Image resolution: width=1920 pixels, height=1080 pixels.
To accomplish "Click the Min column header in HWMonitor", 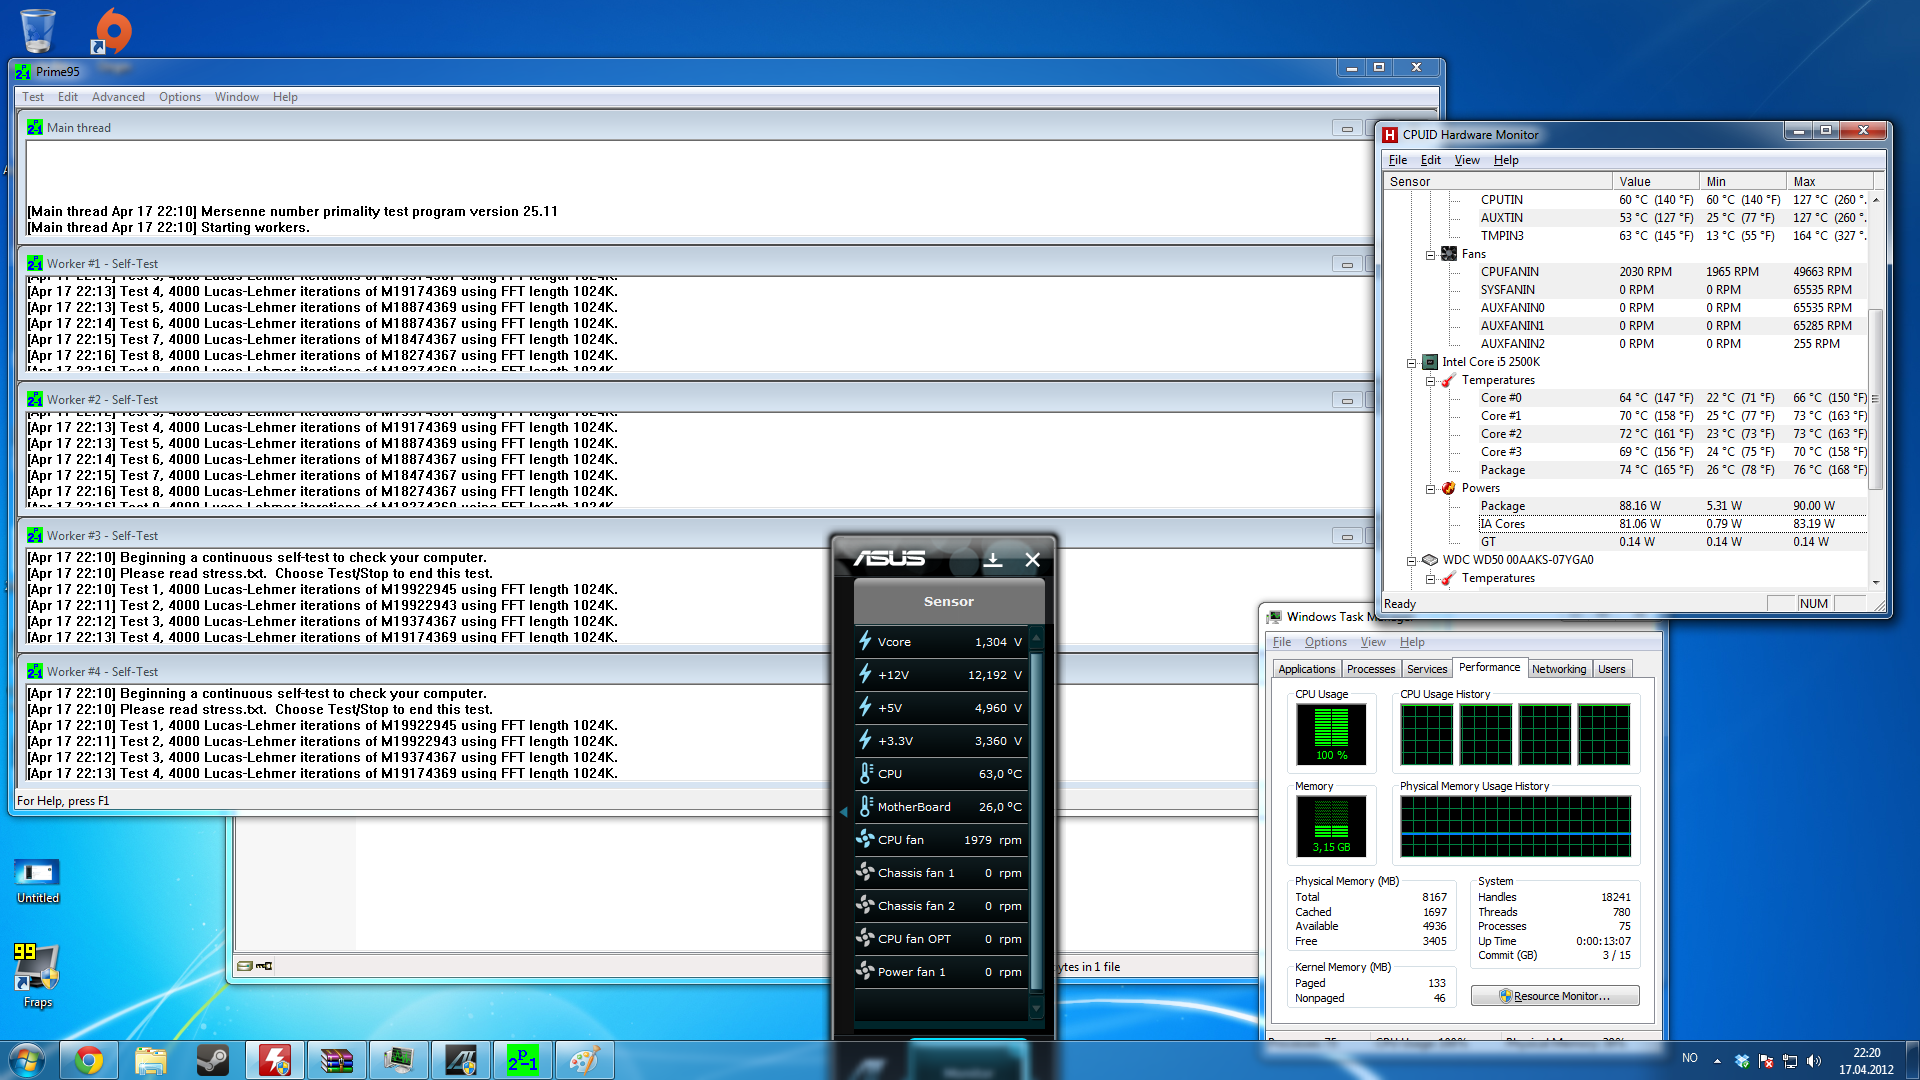I will pyautogui.click(x=1742, y=182).
